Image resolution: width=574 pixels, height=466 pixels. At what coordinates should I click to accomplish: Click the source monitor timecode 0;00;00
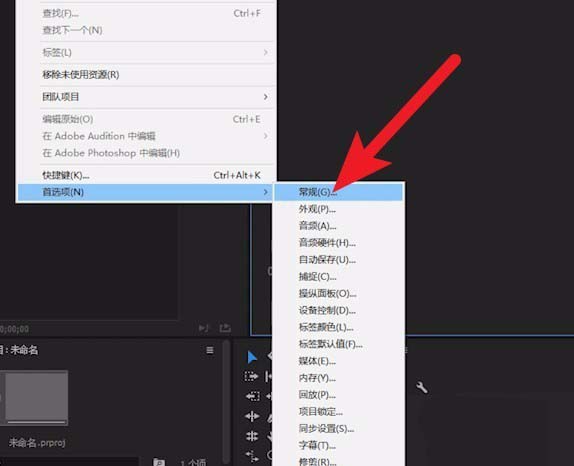14,329
